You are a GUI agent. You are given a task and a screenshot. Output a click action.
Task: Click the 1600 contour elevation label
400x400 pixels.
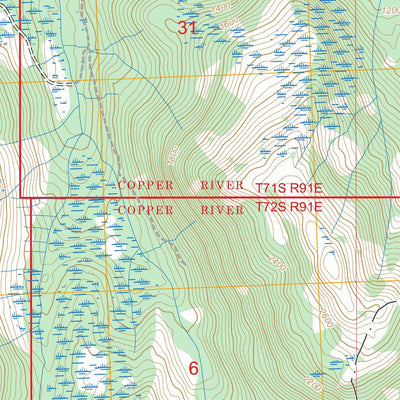coord(229,23)
